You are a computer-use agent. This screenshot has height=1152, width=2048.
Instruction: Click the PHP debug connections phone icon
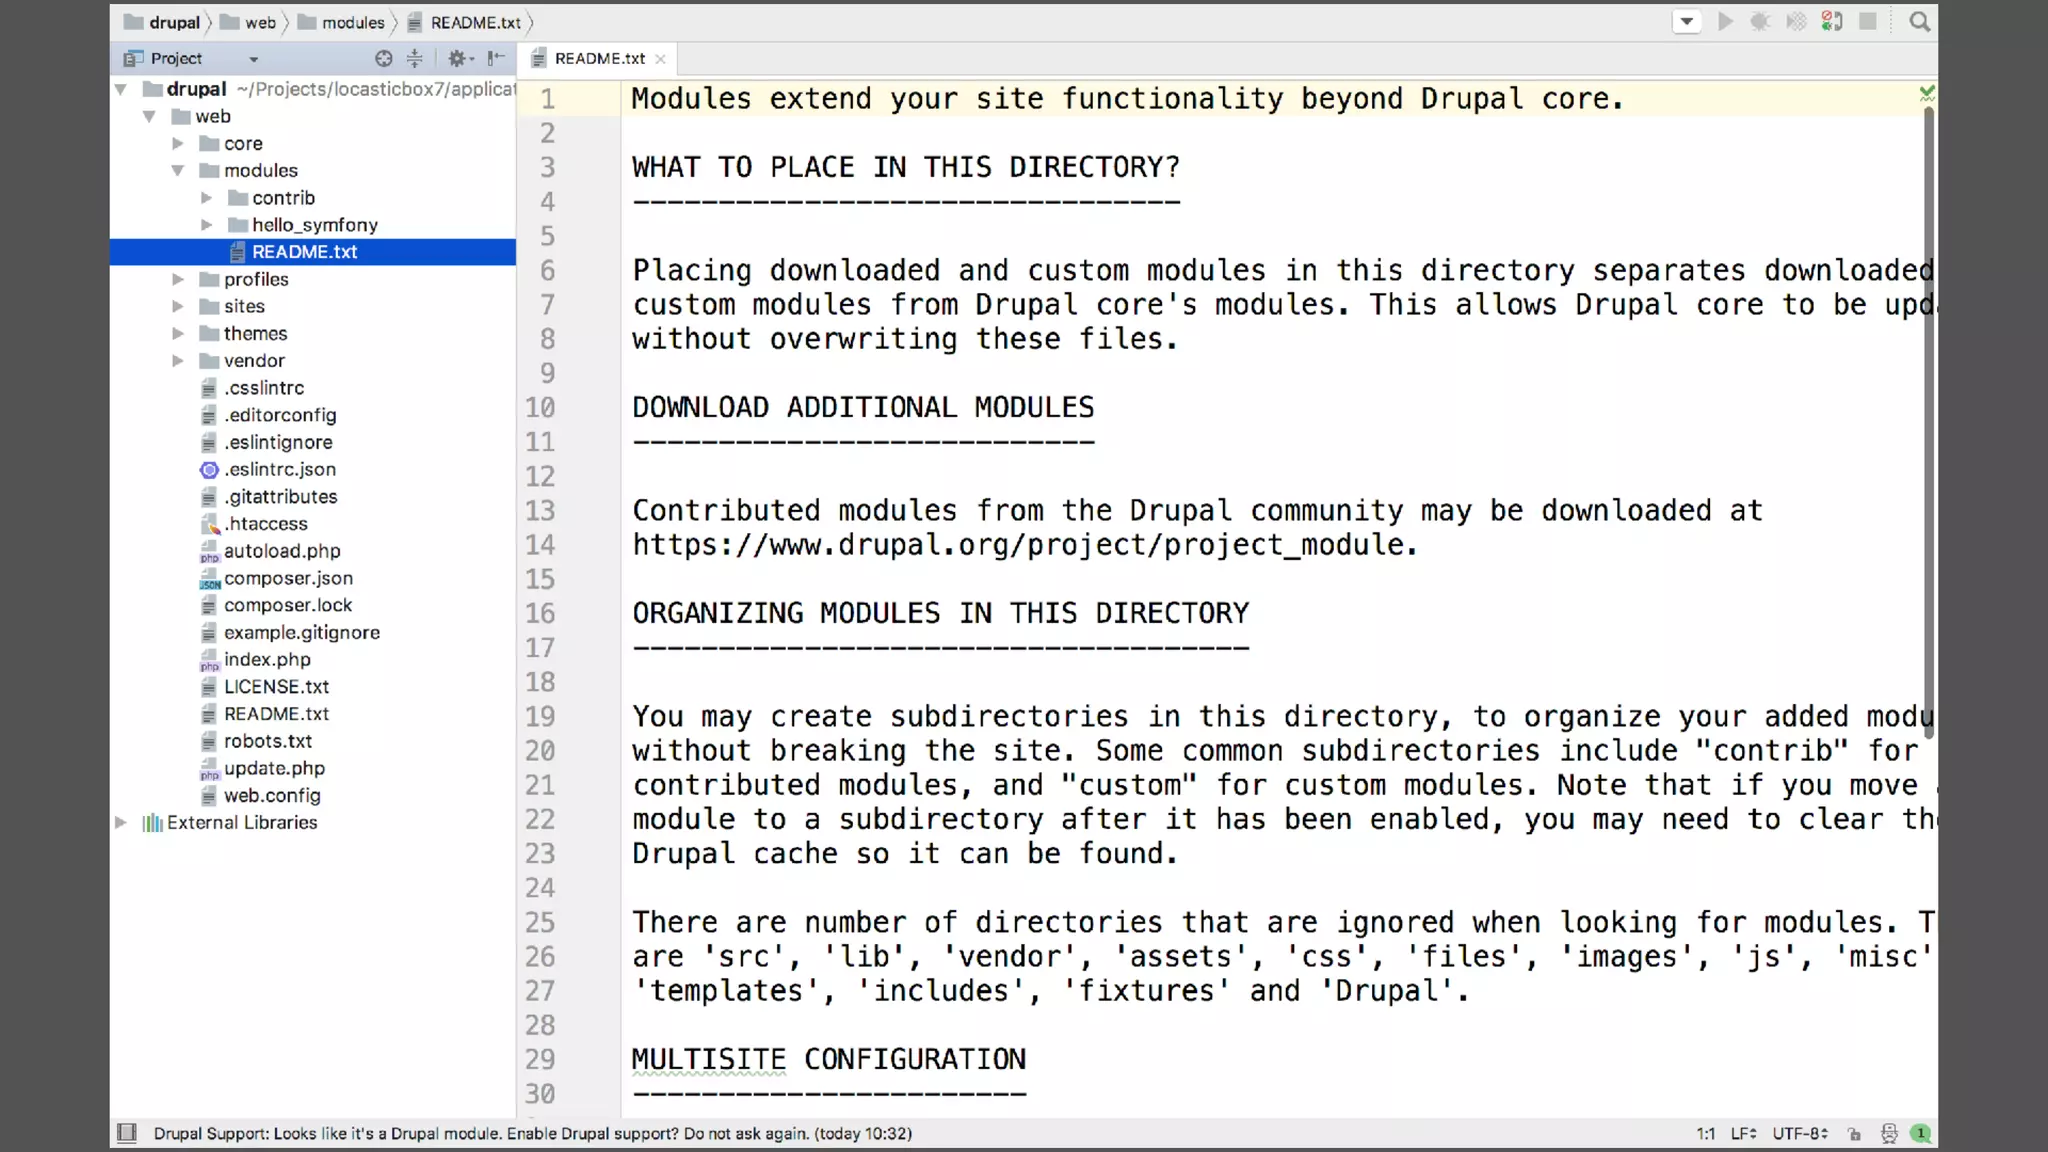pos(1832,22)
